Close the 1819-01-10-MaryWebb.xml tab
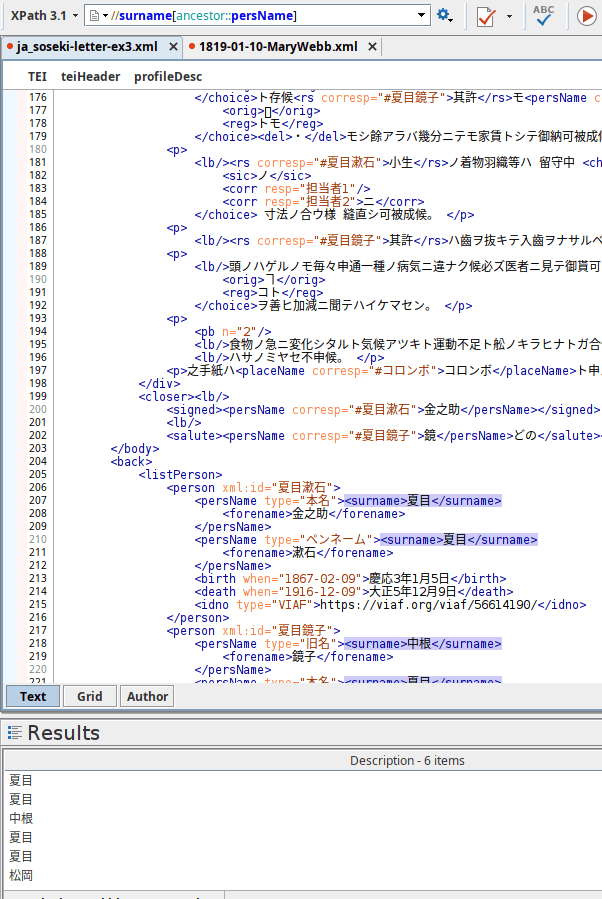The image size is (602, 899). point(372,47)
